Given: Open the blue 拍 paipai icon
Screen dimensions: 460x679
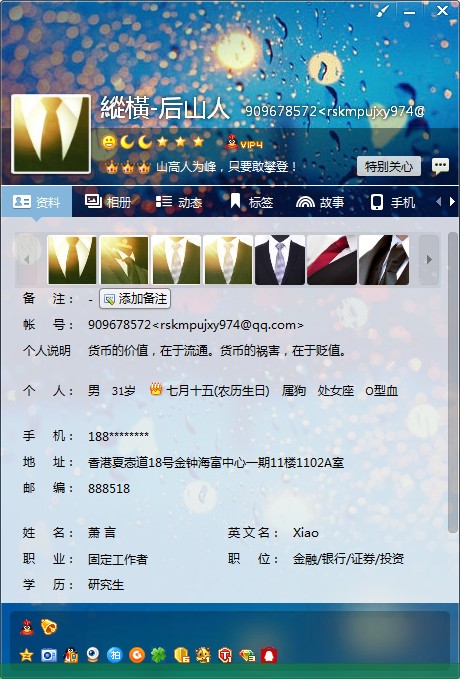Looking at the screenshot, I should pyautogui.click(x=115, y=655).
